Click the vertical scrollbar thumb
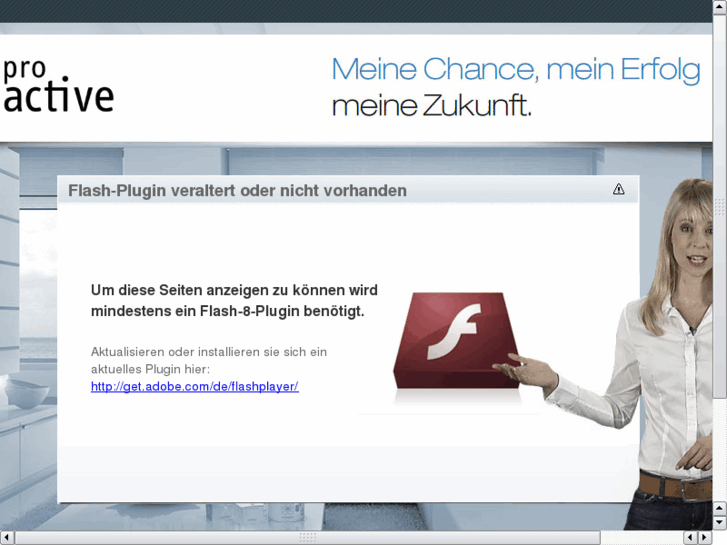 click(x=720, y=205)
